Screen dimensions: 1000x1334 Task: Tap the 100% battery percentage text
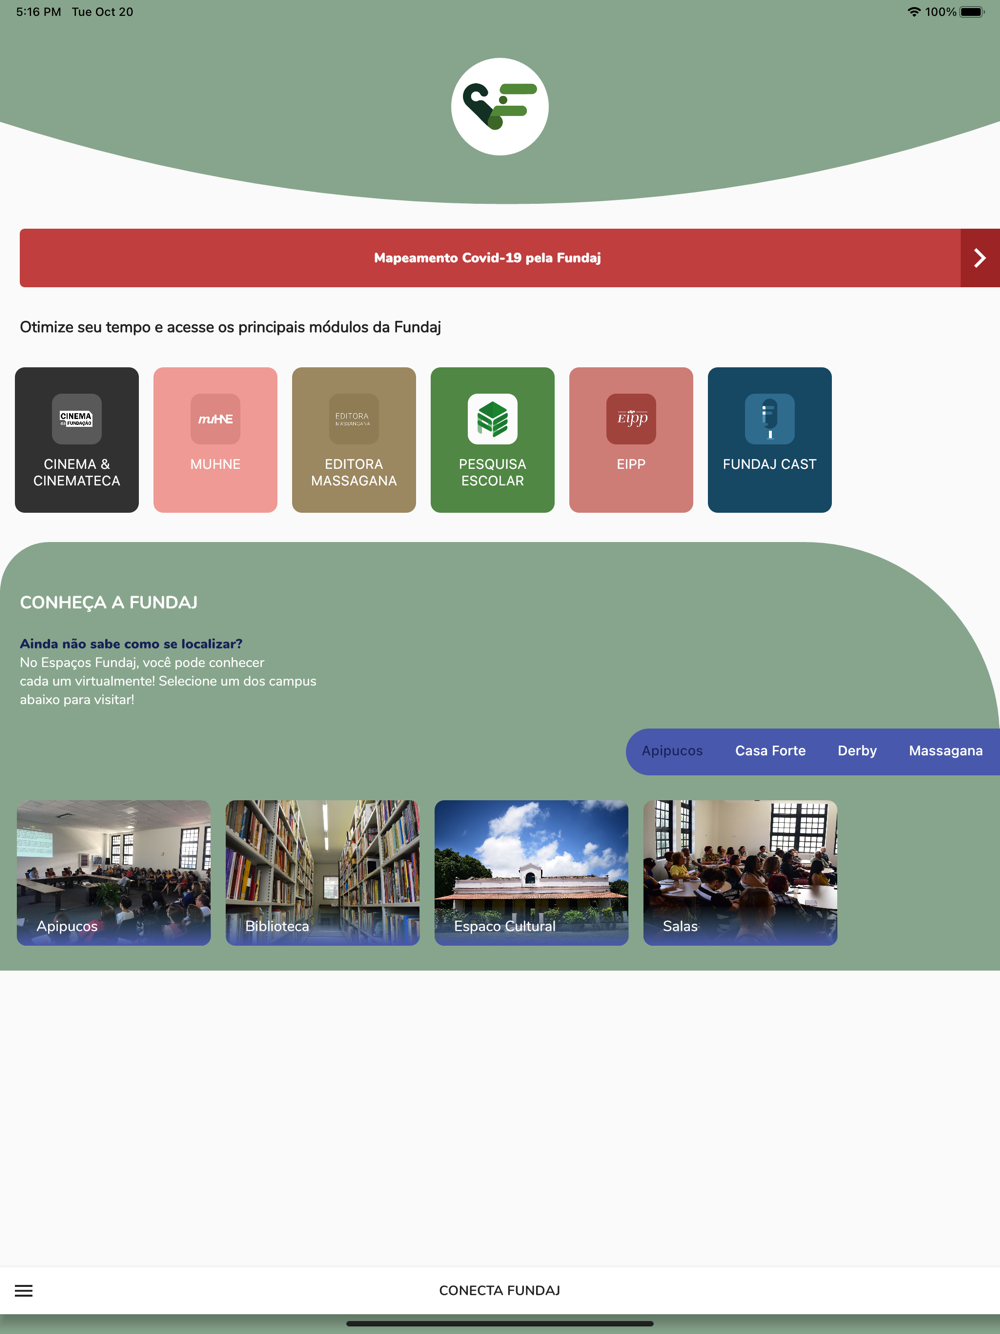[941, 12]
